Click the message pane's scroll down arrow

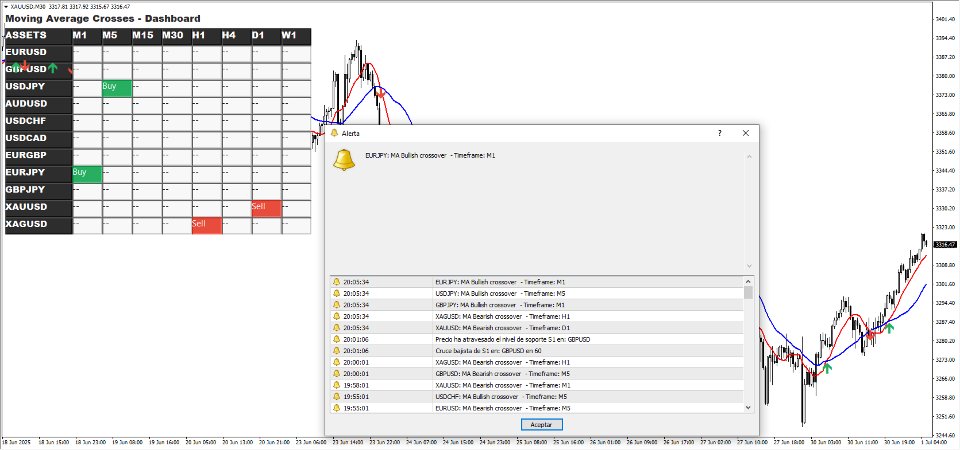(749, 266)
